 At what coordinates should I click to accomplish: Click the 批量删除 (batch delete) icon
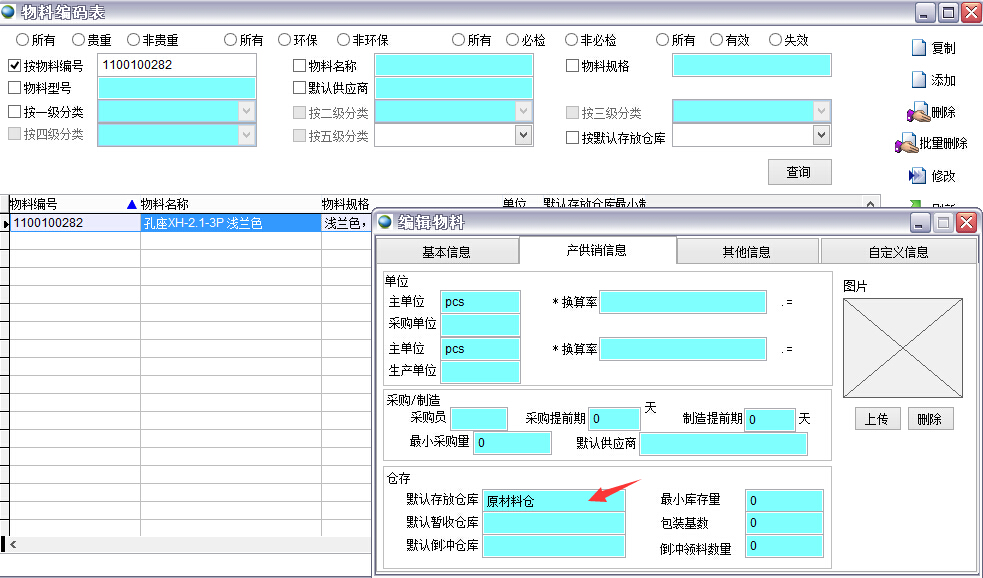click(x=907, y=144)
